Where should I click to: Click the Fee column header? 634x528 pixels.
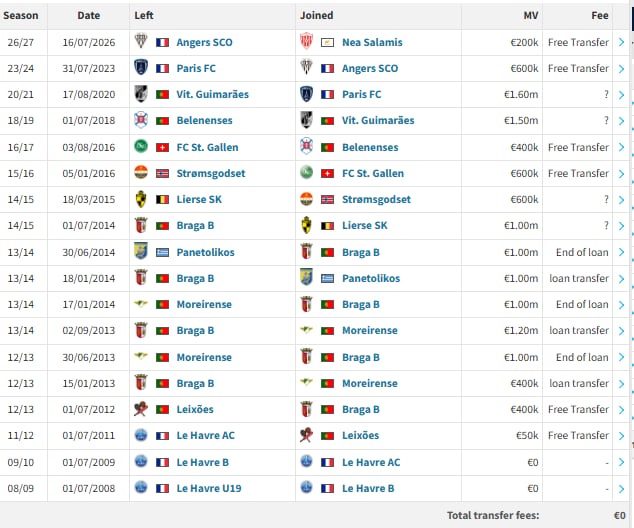(x=600, y=15)
